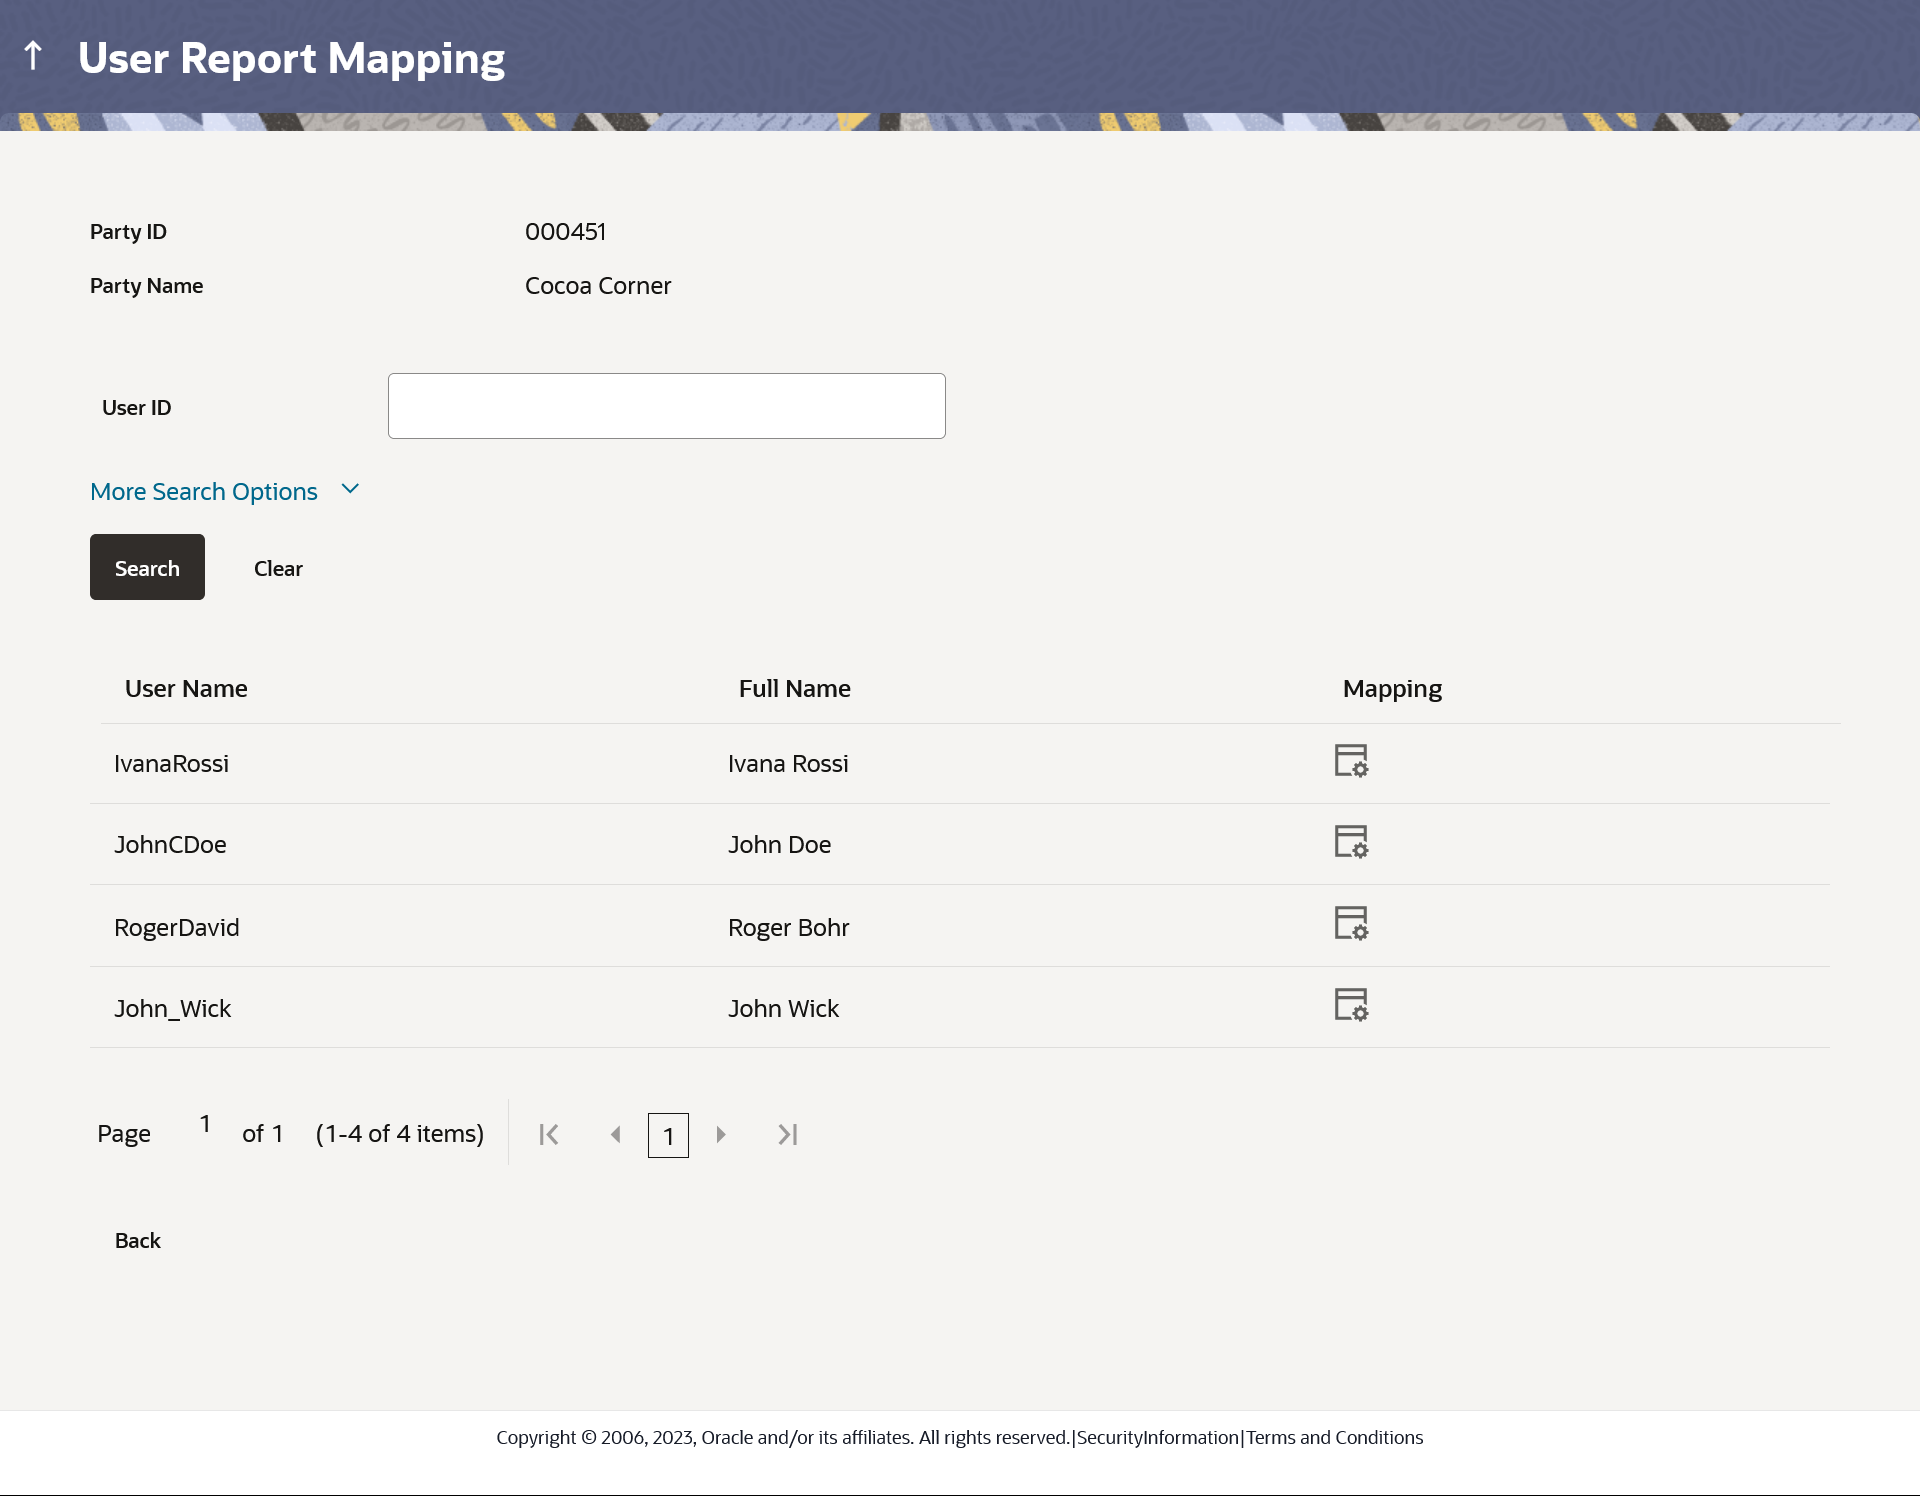Focus the User ID input field
The width and height of the screenshot is (1920, 1496).
coord(666,406)
